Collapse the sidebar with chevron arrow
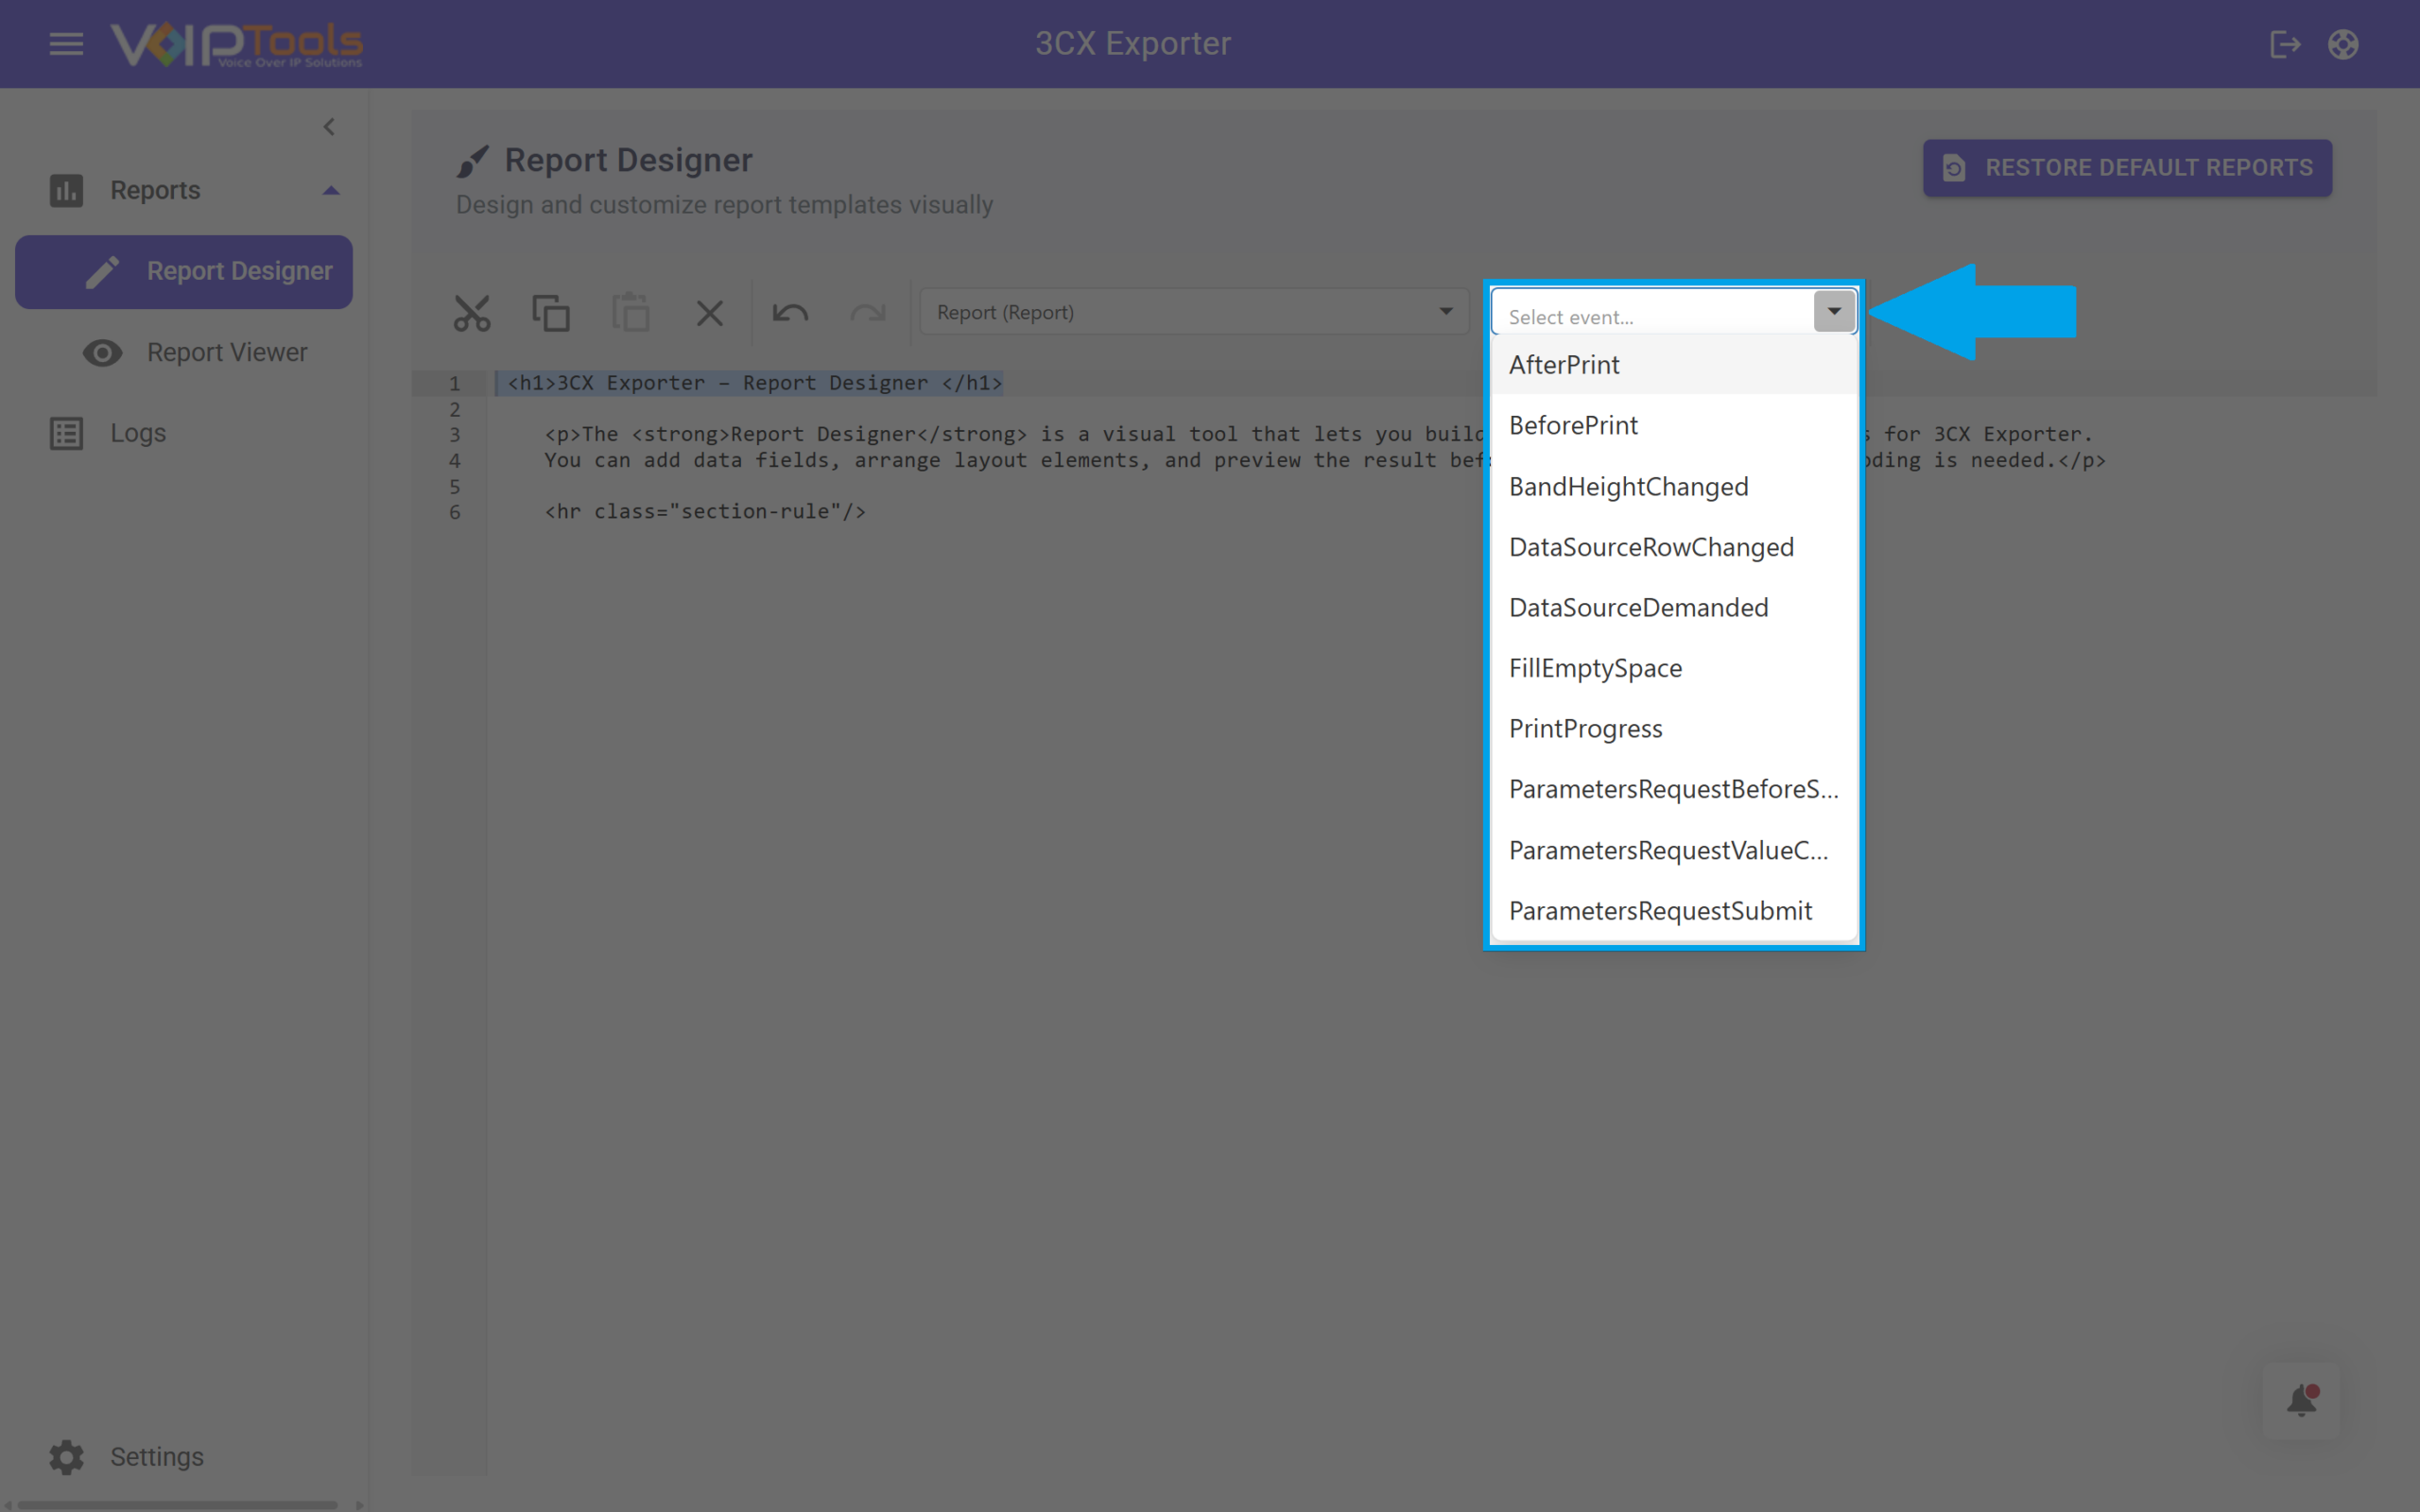This screenshot has height=1512, width=2420. click(x=329, y=127)
